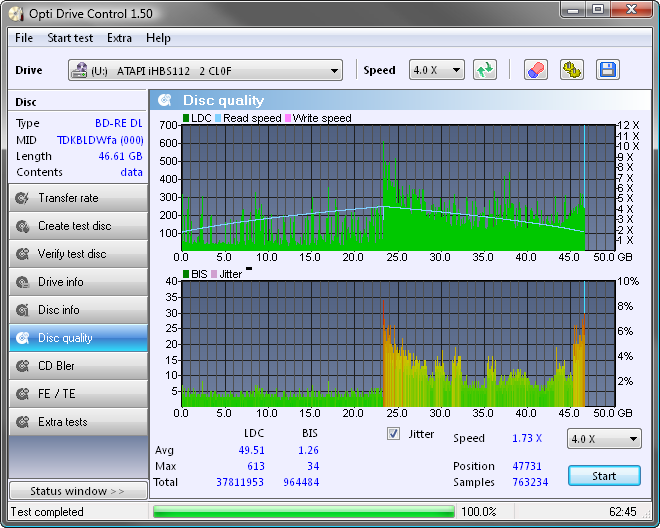Select Drive info in sidebar
Screen dimensions: 660x528
pyautogui.click(x=78, y=282)
